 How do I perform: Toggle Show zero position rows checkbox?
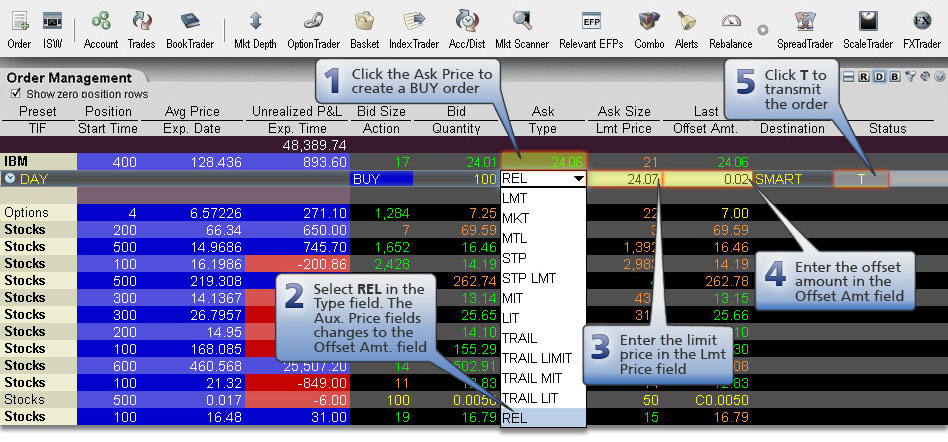point(16,94)
